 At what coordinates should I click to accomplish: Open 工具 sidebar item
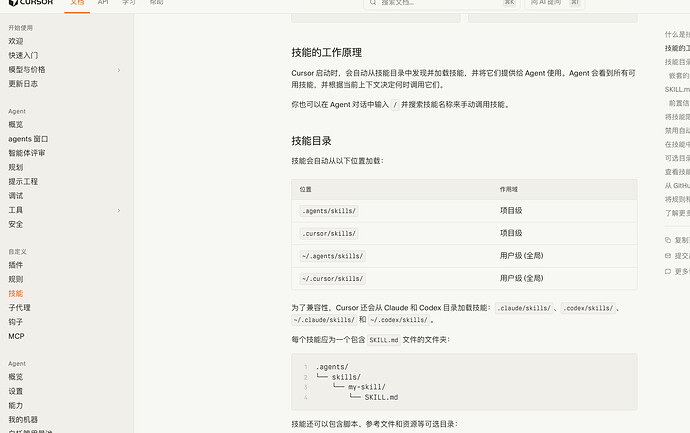click(x=16, y=210)
